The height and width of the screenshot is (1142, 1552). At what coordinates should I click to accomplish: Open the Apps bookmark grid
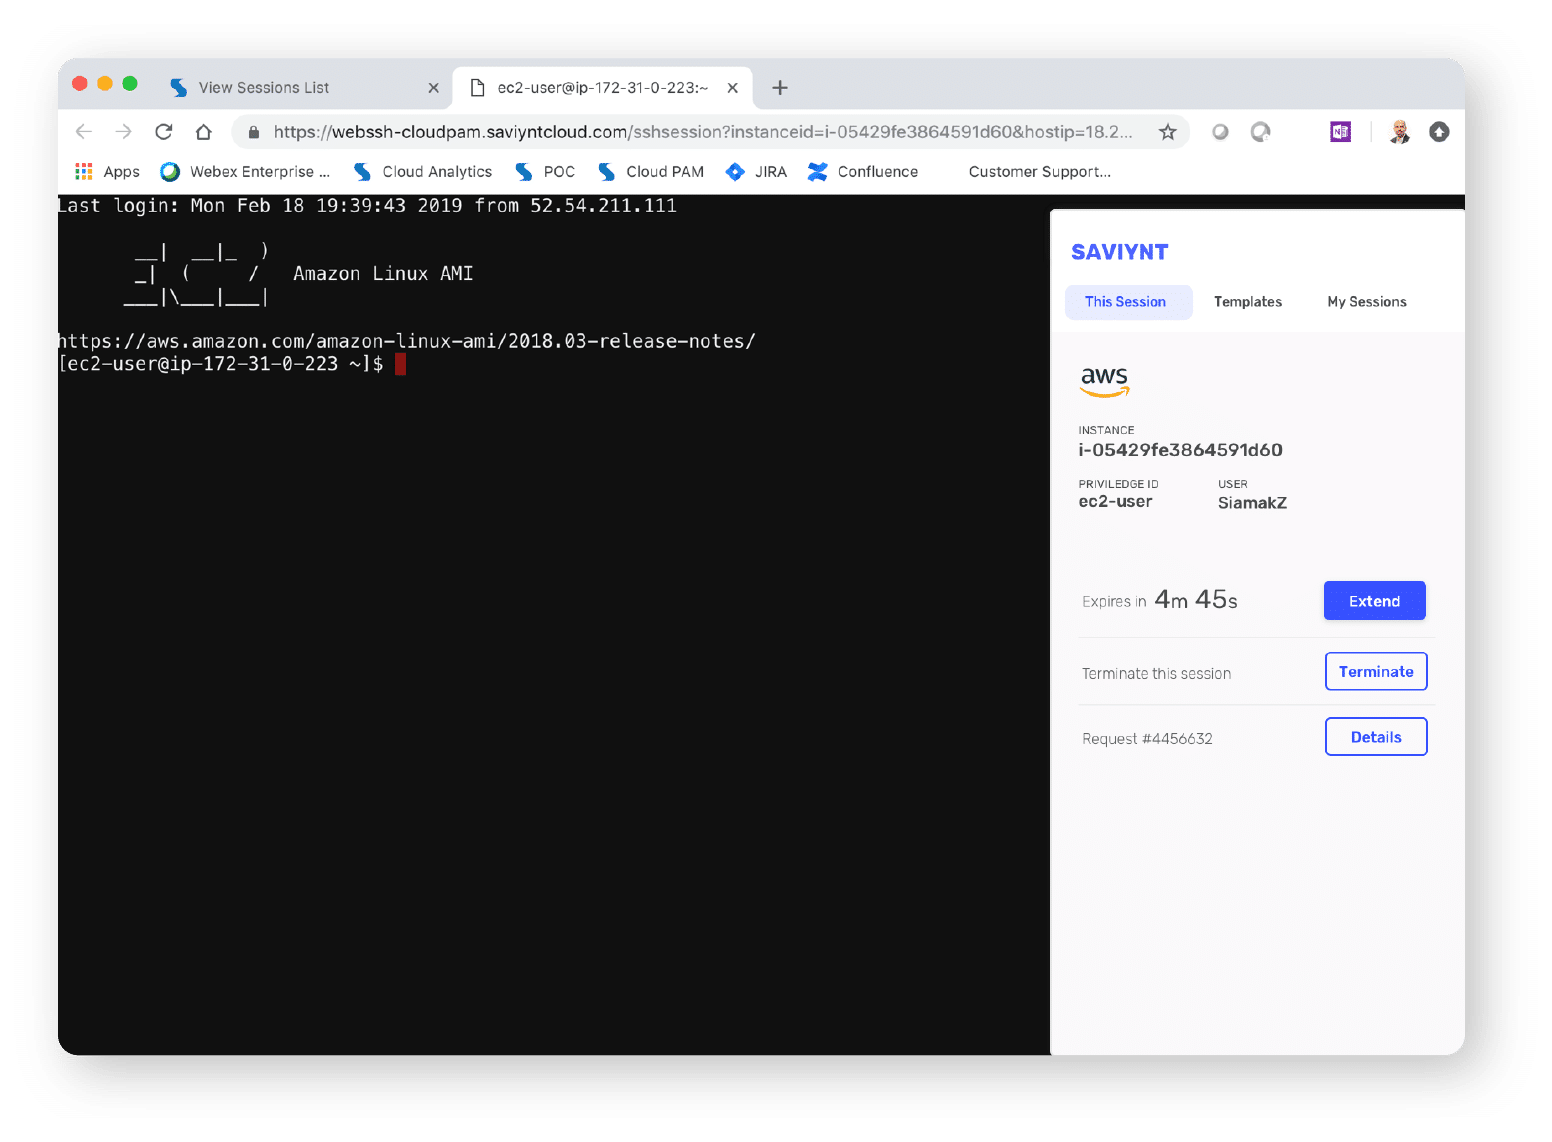click(x=107, y=172)
